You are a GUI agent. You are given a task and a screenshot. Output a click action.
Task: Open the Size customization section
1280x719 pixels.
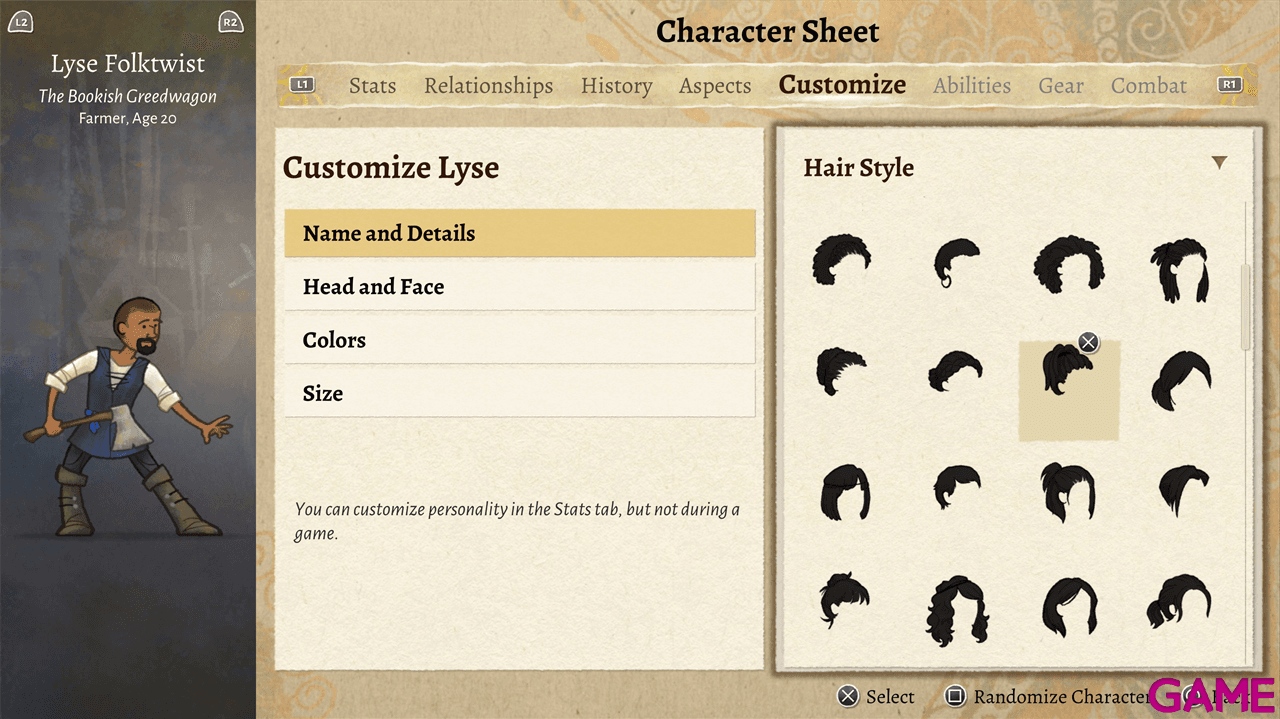(520, 393)
